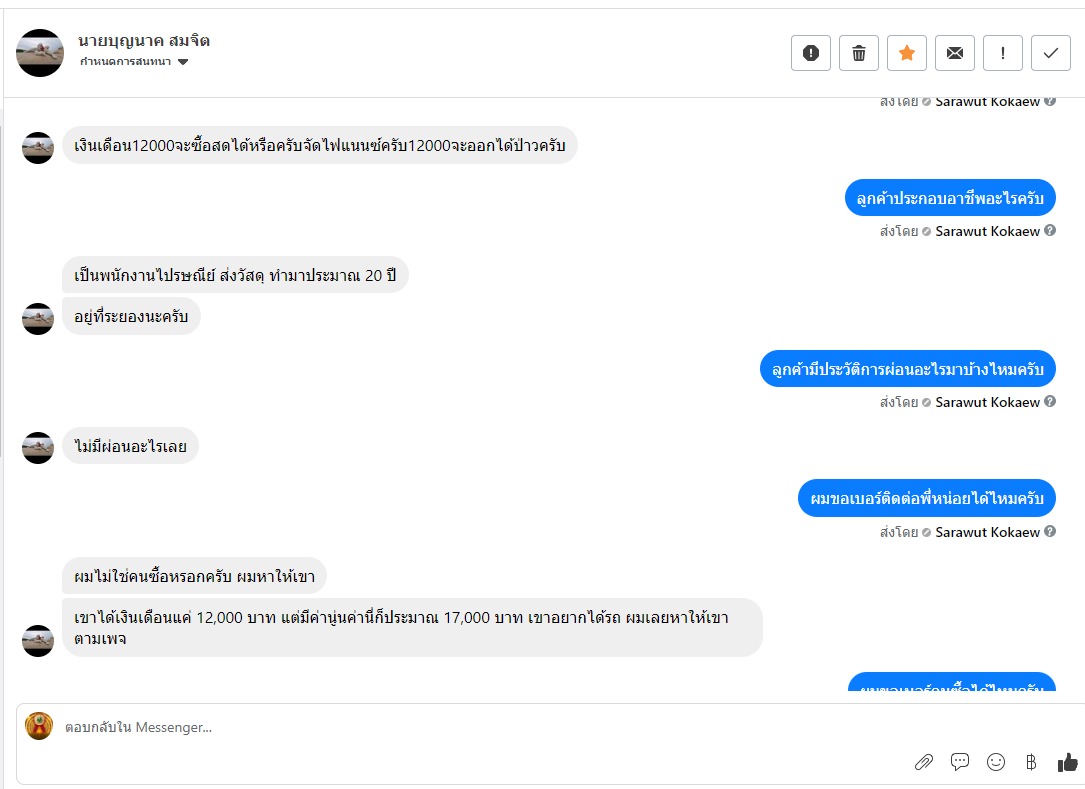Click the exclamation mark priority icon
The width and height of the screenshot is (1085, 789).
[x=1003, y=53]
